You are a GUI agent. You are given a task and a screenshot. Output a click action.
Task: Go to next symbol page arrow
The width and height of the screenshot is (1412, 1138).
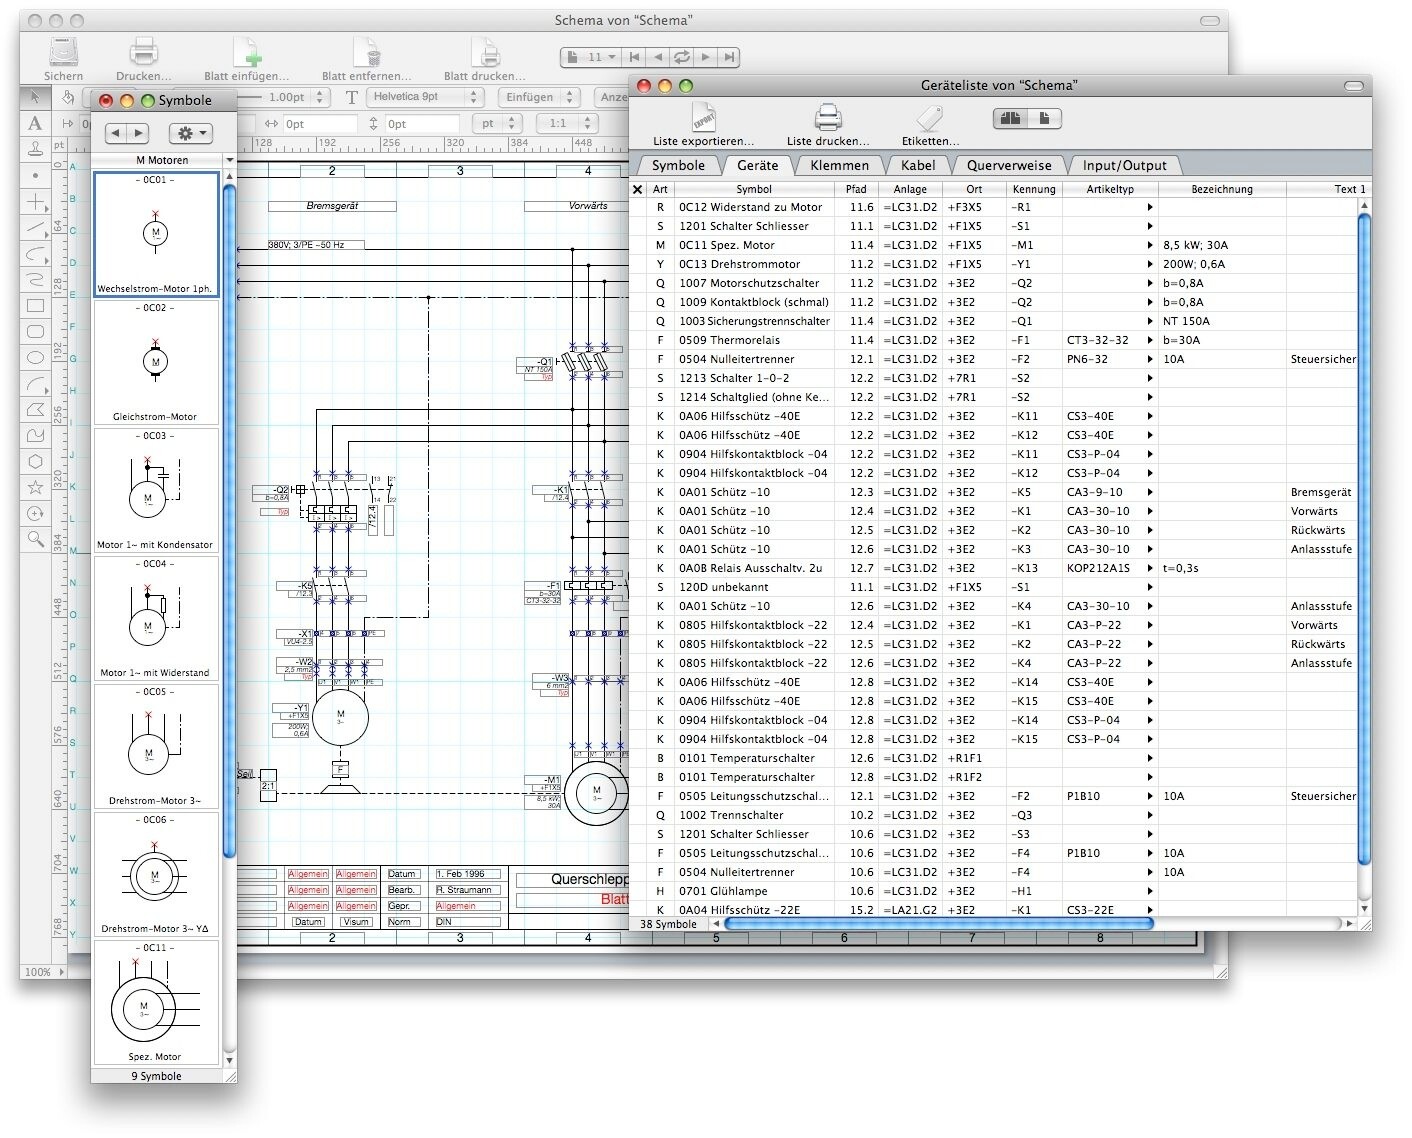[x=139, y=133]
